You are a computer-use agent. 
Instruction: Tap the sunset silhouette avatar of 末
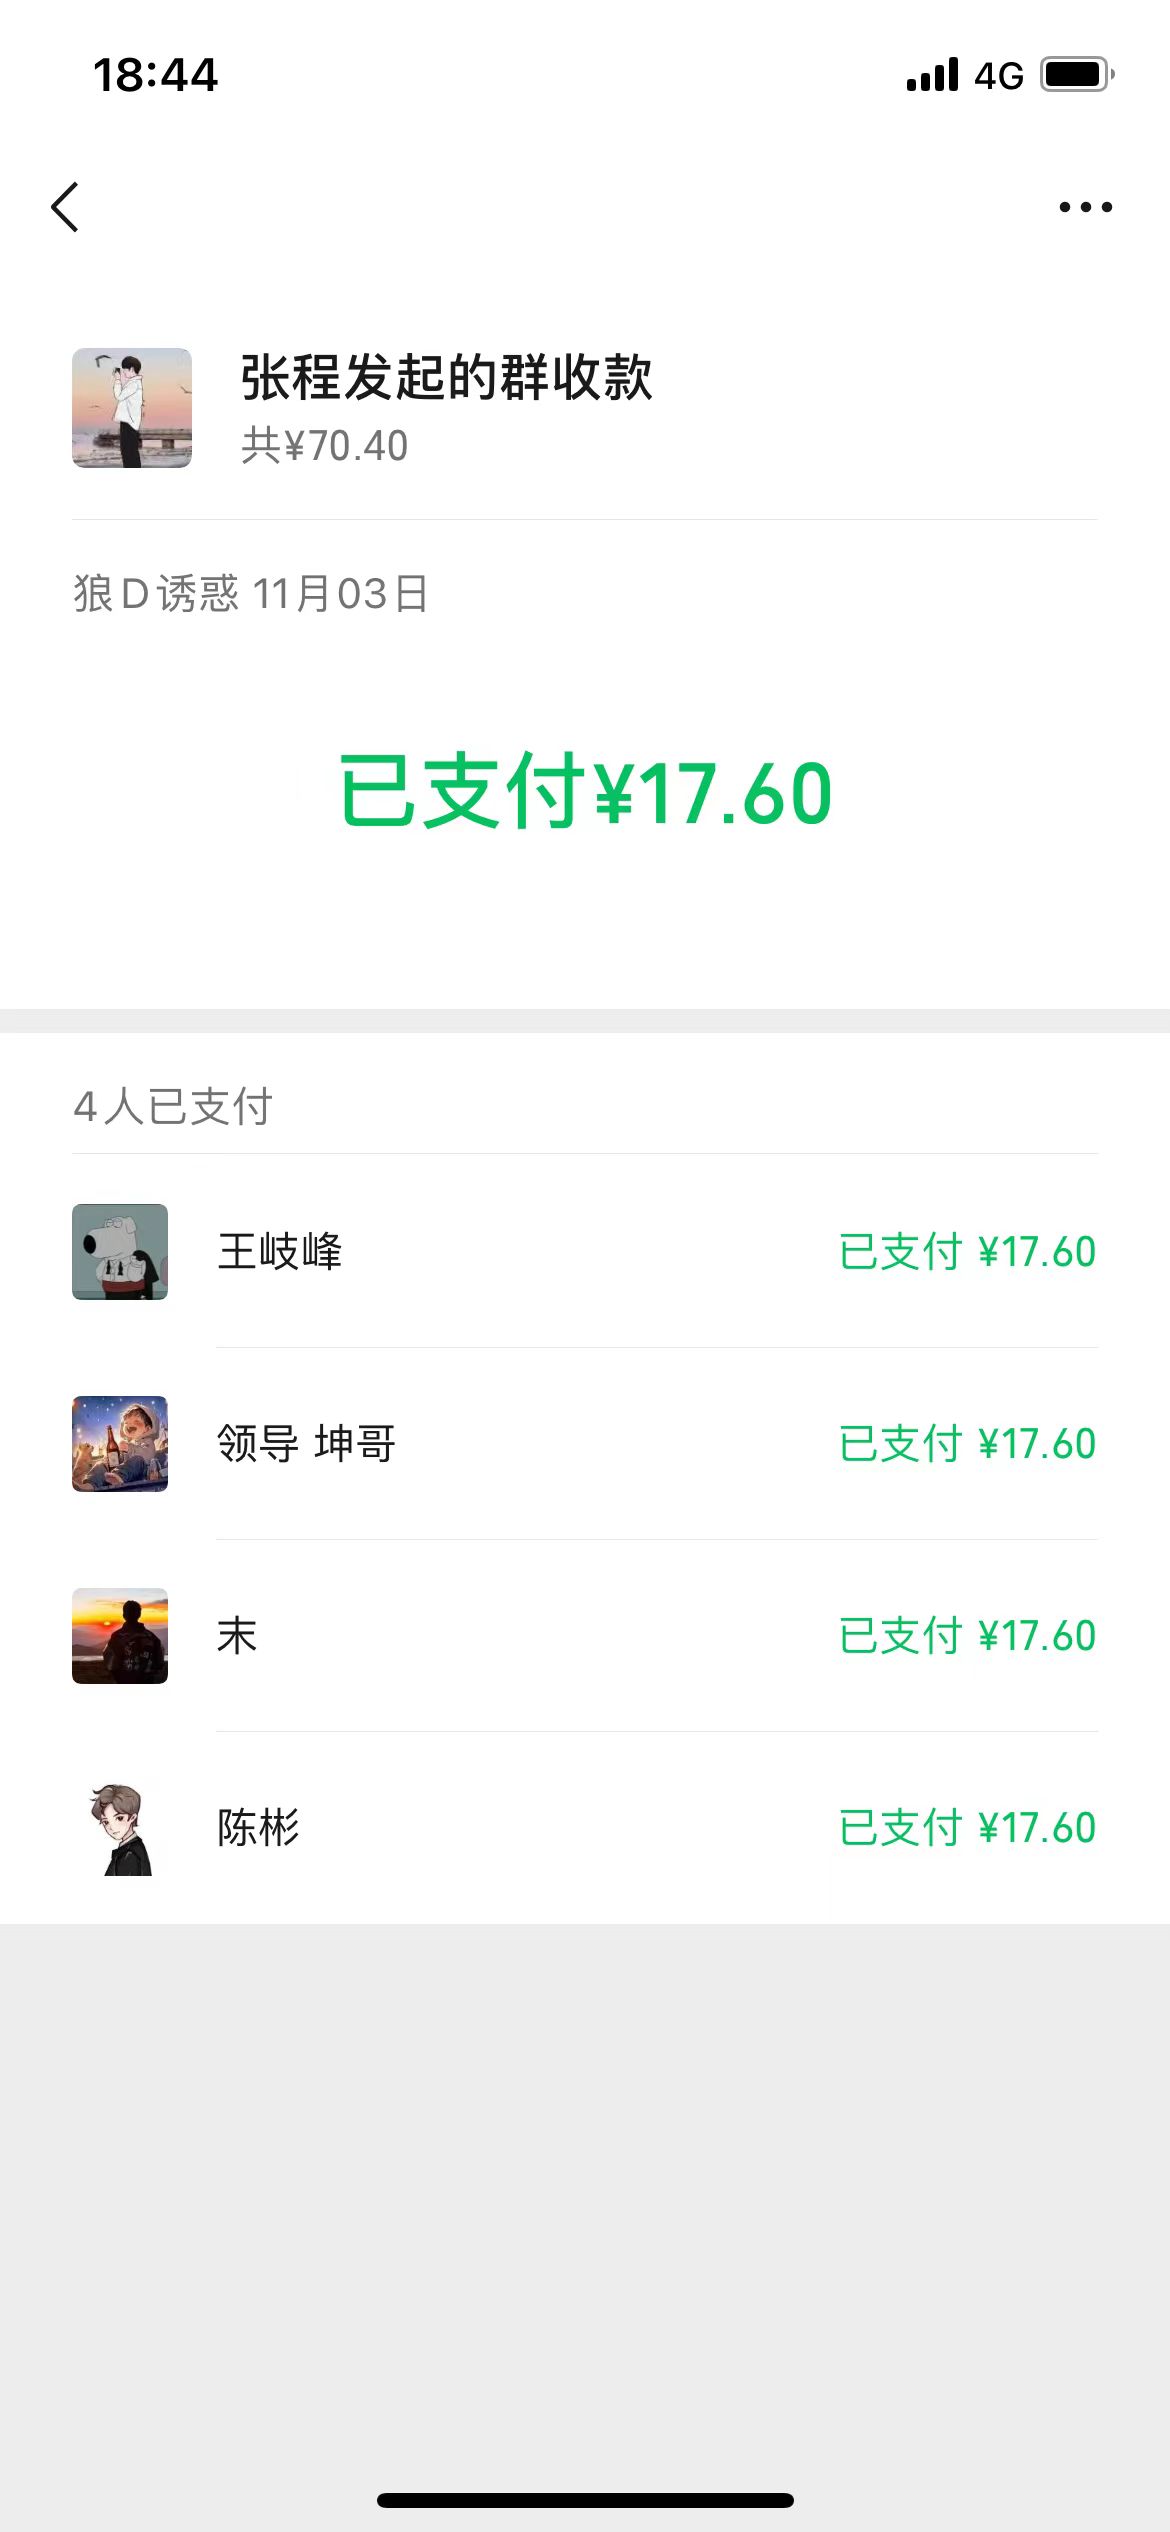click(x=120, y=1636)
